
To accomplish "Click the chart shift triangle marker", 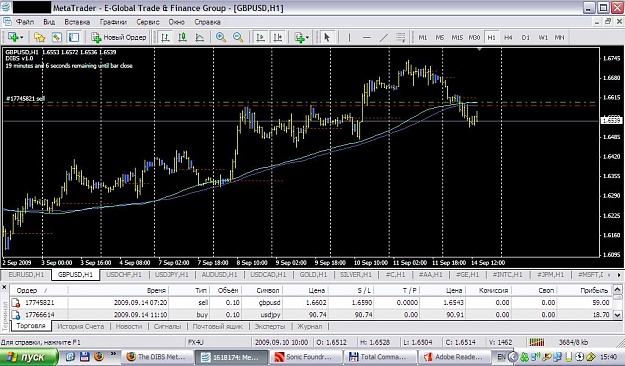I will 480,49.
